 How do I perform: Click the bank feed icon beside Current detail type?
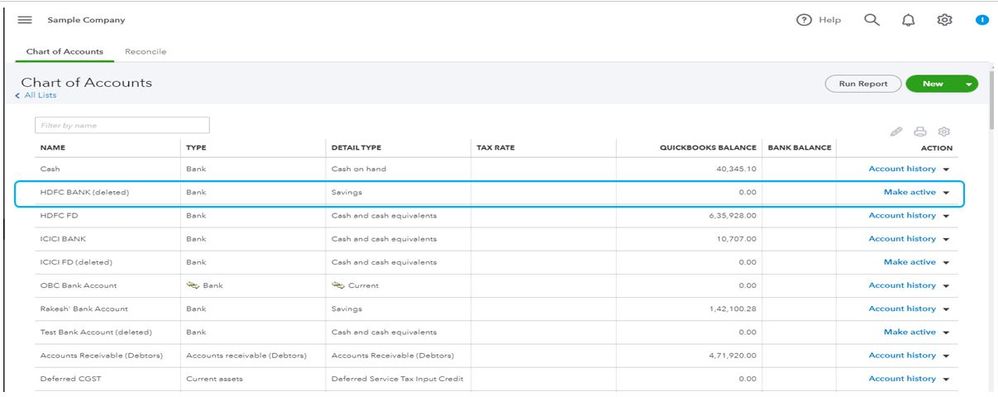(338, 285)
